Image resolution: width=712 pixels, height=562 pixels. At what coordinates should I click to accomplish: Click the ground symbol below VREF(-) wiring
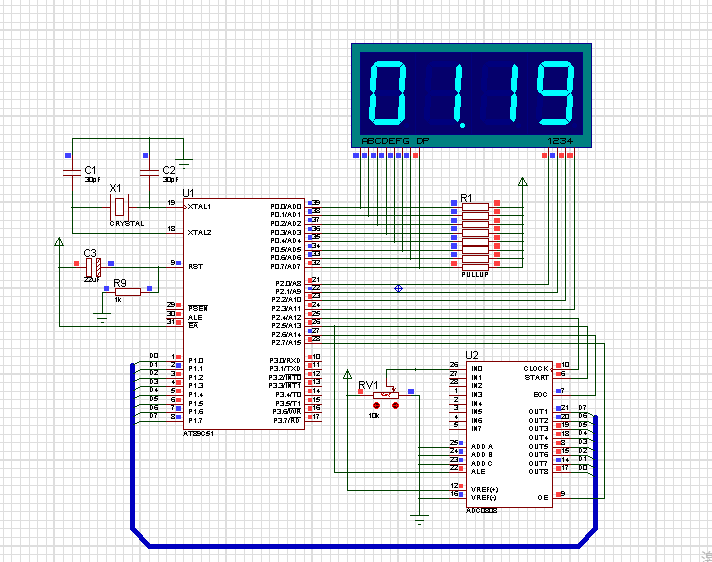[x=419, y=520]
